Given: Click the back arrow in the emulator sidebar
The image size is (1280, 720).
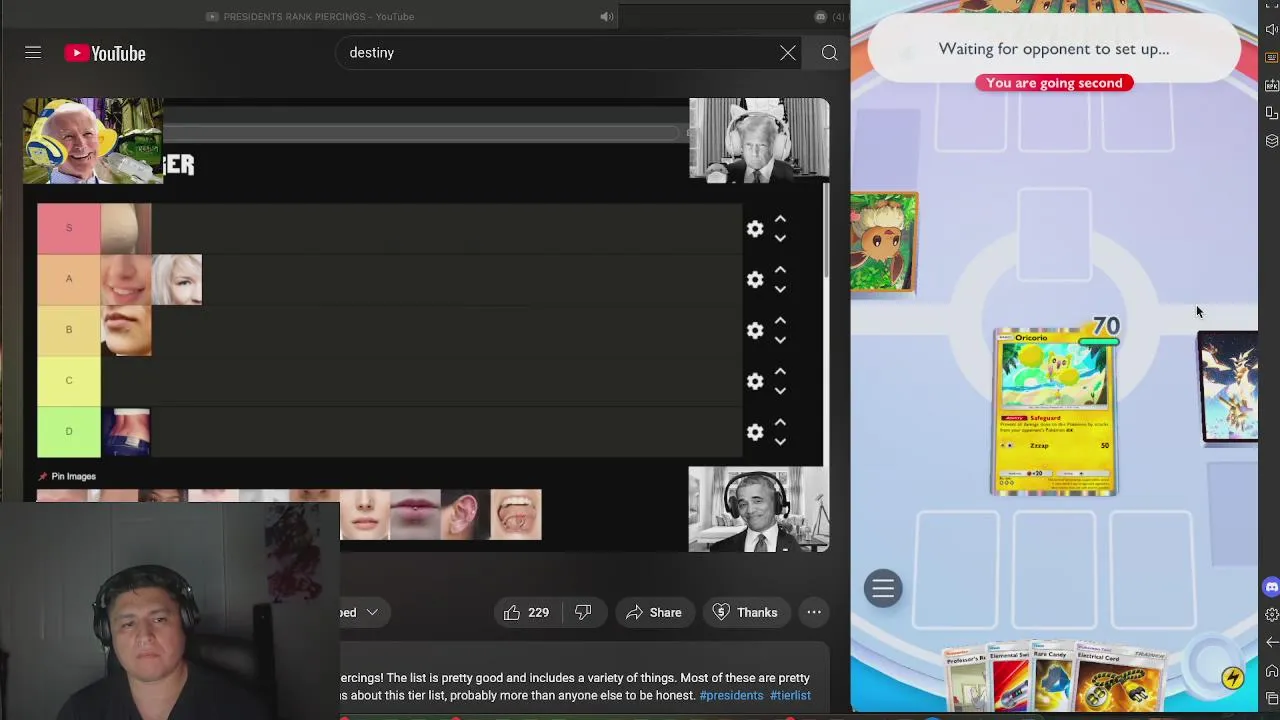Looking at the screenshot, I should point(1271,643).
